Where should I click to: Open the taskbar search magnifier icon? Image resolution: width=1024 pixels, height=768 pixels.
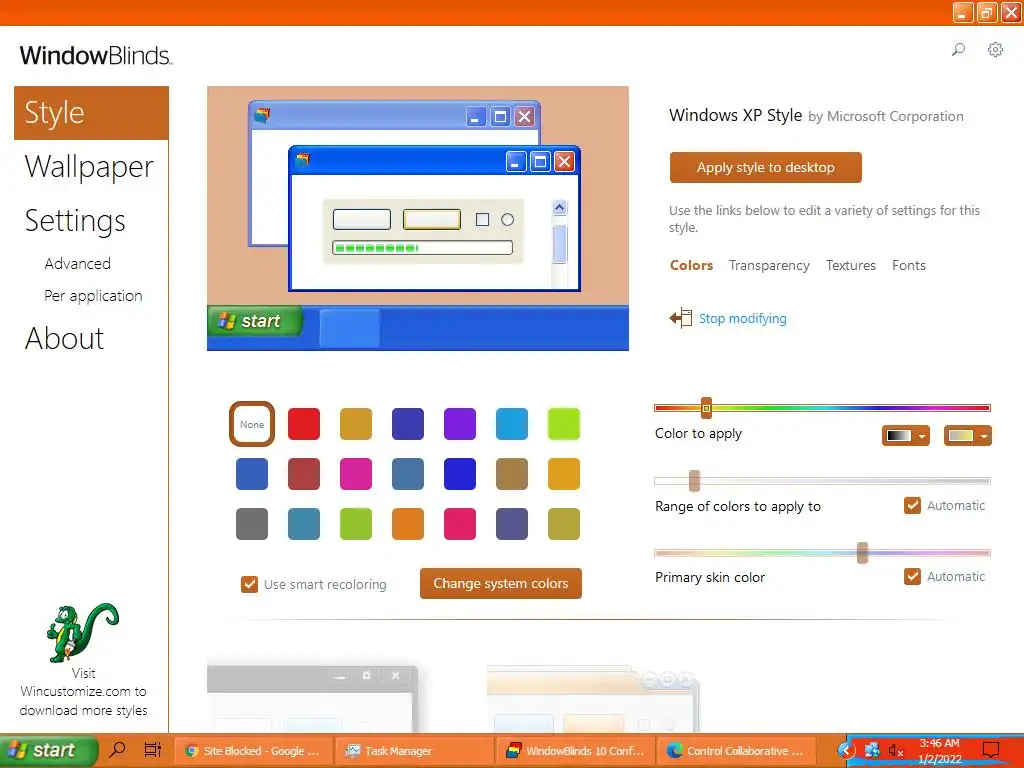pos(117,750)
